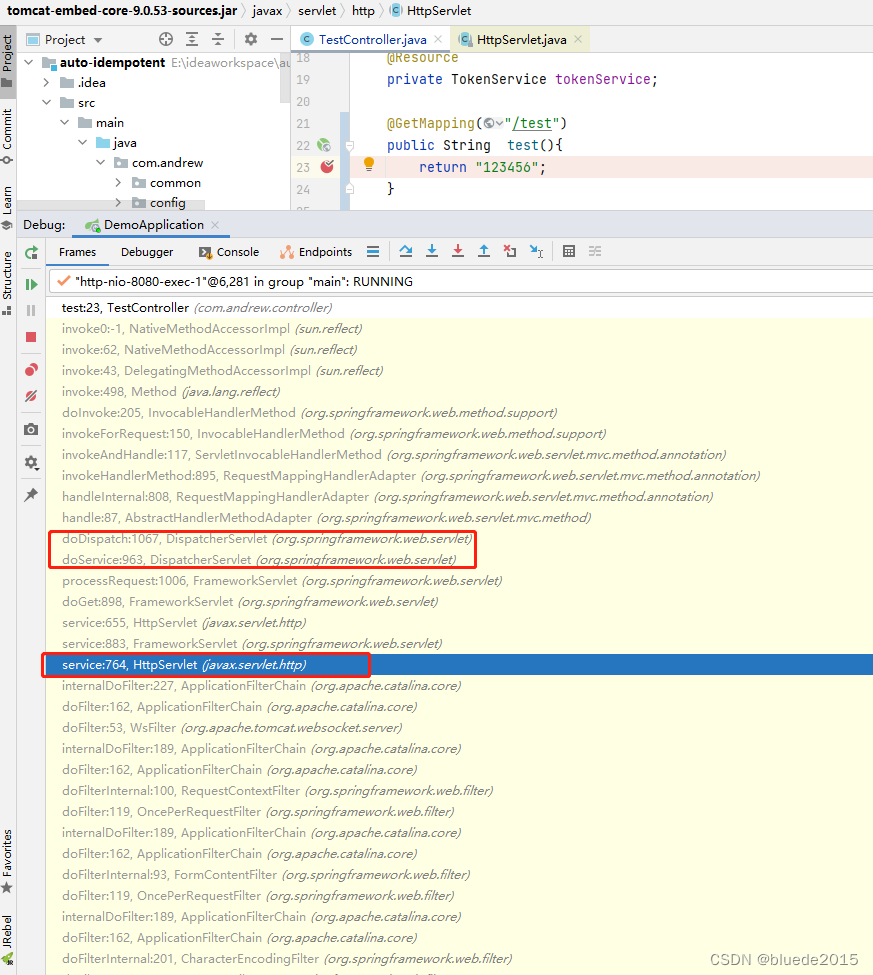The width and height of the screenshot is (873, 975).
Task: Collapse the auto-idempotent project node
Action: (29, 62)
